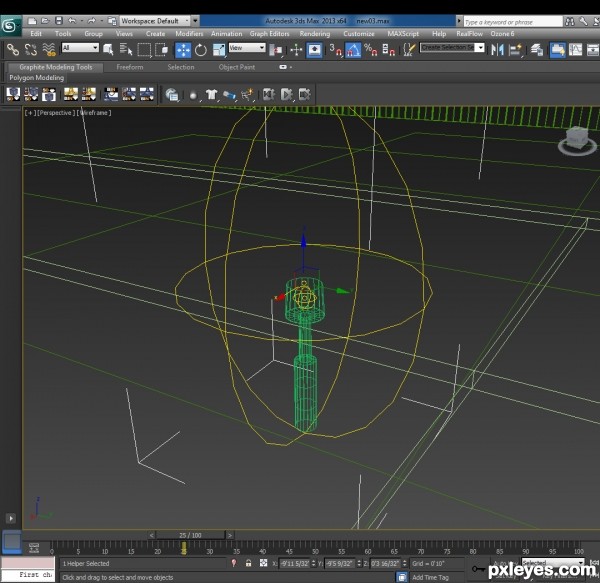Expand the ribbon minimize options button
Screen dimensions: 600x583
[x=283, y=67]
